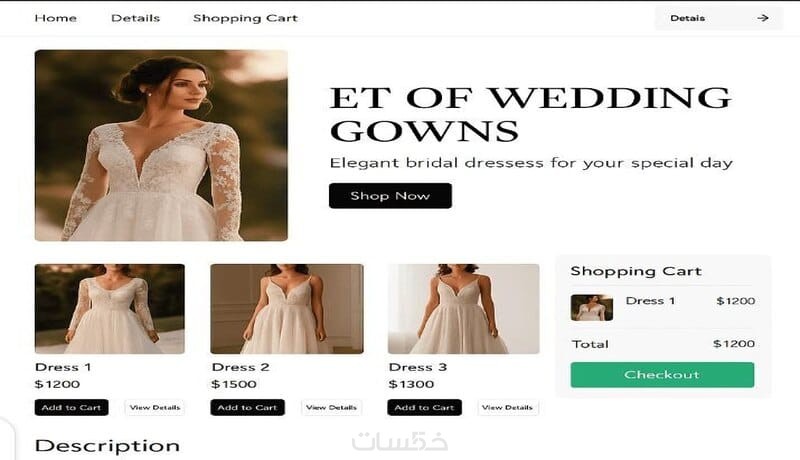
Task: Open the Dress 2 product photo
Action: click(287, 309)
